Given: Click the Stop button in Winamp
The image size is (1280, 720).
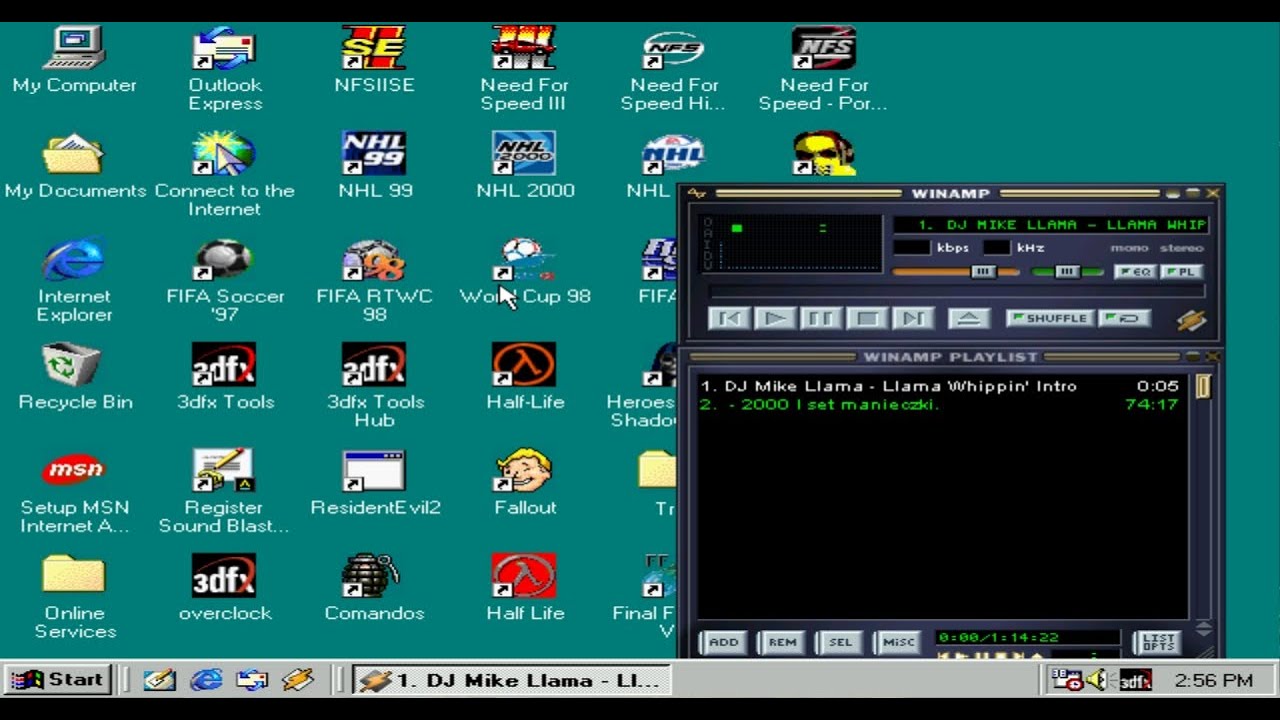Looking at the screenshot, I should coord(867,318).
